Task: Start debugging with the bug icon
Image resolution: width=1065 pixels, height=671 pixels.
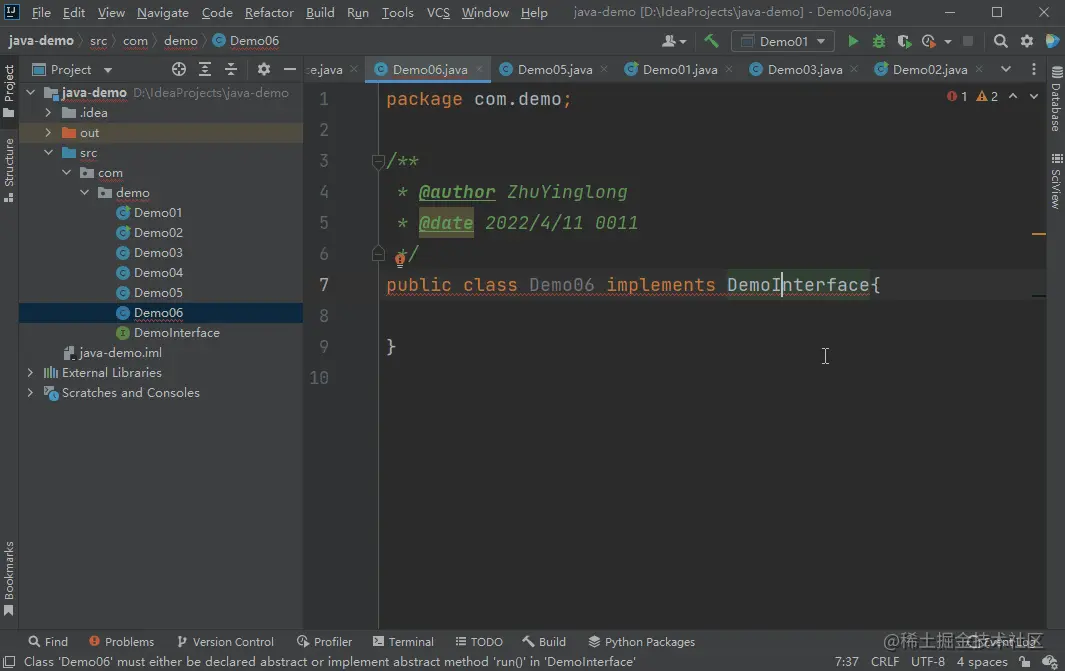Action: tap(878, 41)
